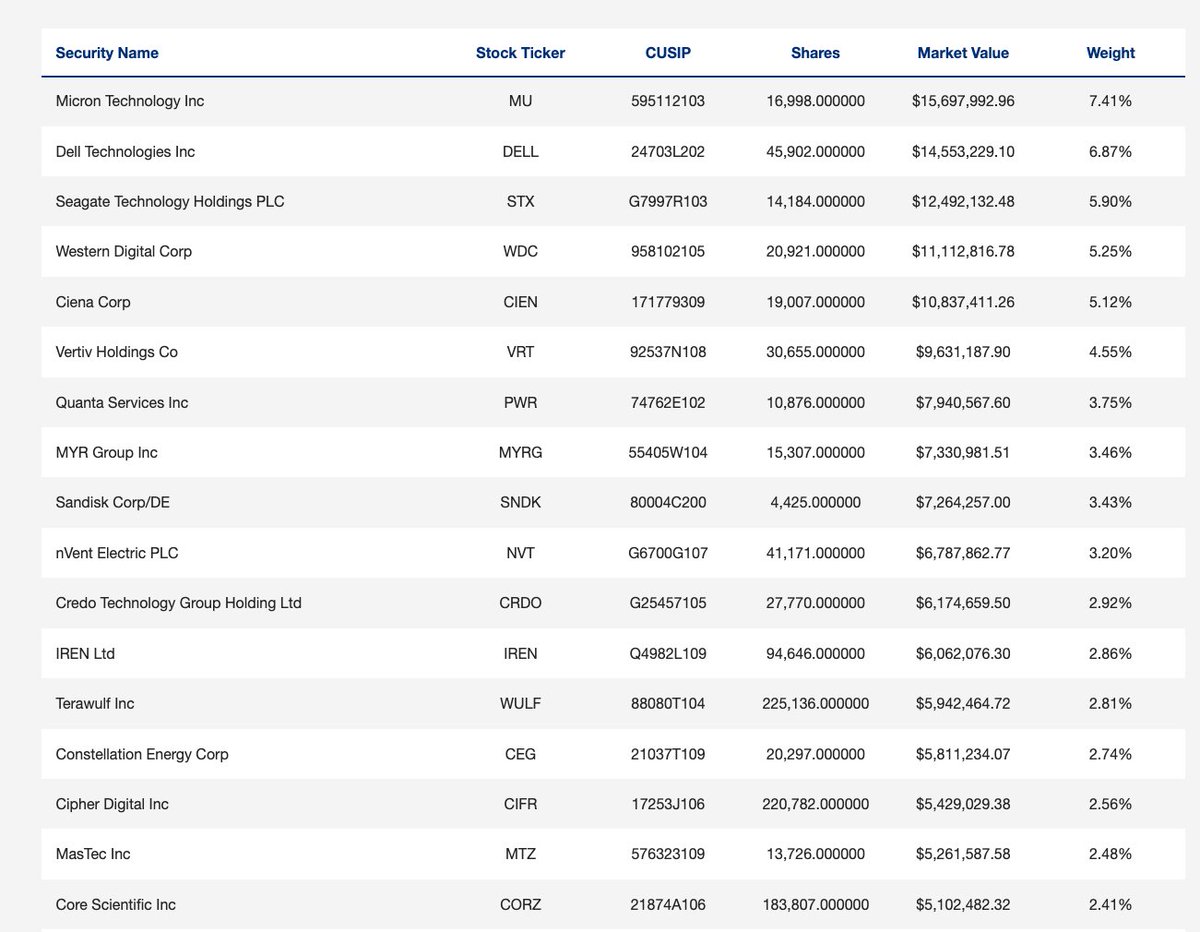Click the MTZ ticker cell
Image resolution: width=1200 pixels, height=932 pixels.
coord(521,854)
